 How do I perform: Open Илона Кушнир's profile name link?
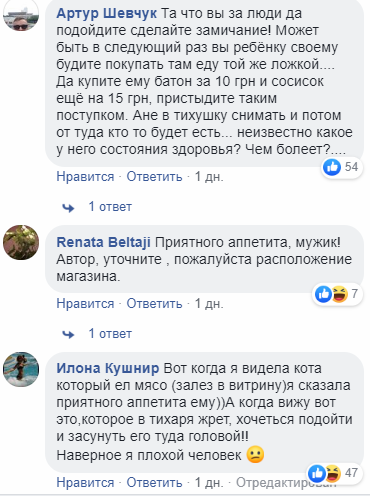click(x=108, y=368)
